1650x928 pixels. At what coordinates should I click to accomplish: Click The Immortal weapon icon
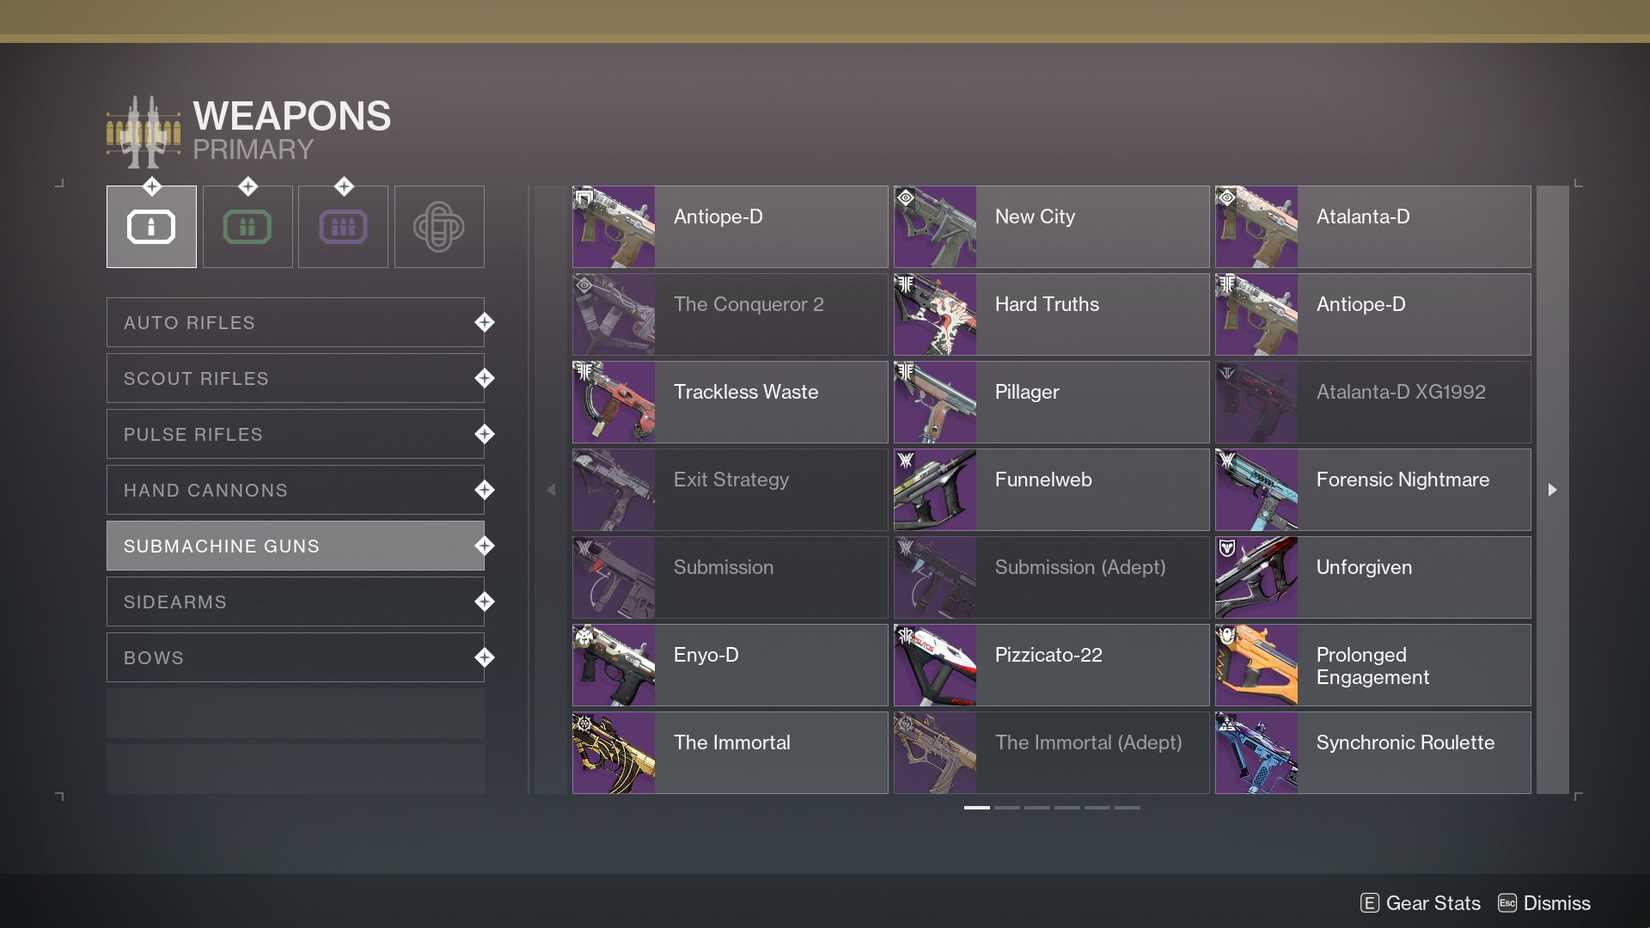tap(614, 753)
